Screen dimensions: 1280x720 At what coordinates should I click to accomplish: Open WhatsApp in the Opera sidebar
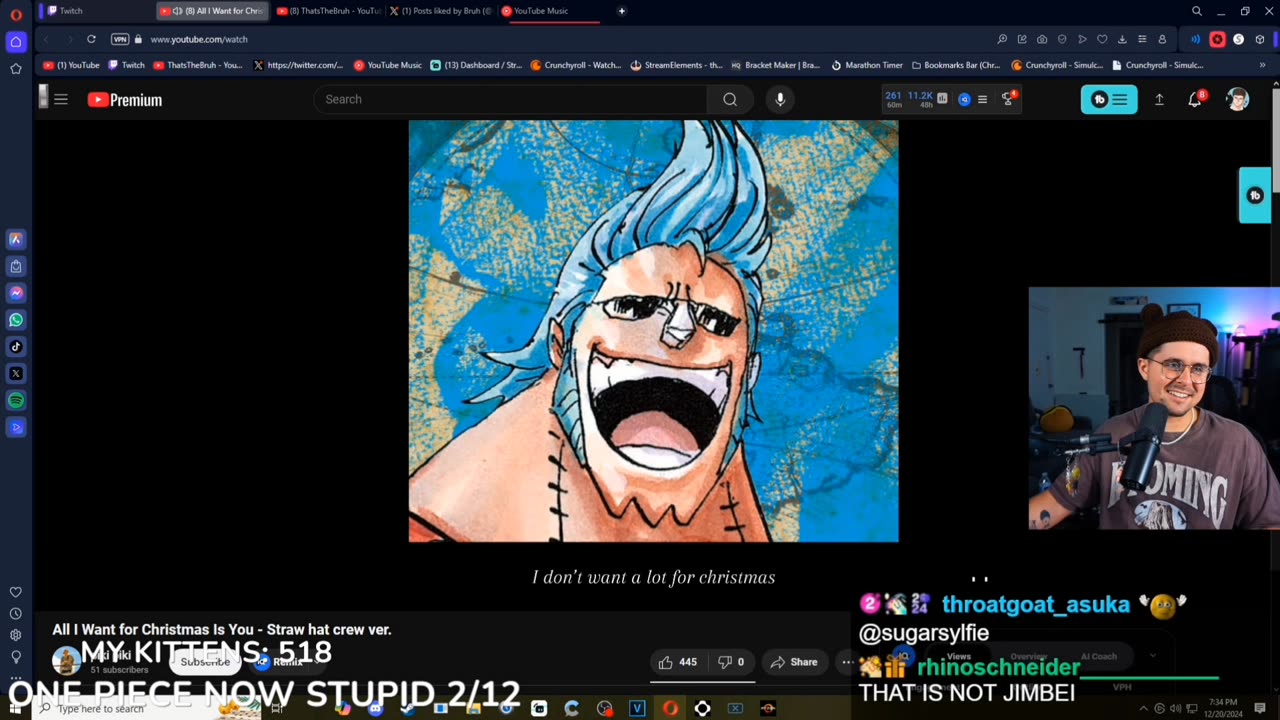coord(15,320)
